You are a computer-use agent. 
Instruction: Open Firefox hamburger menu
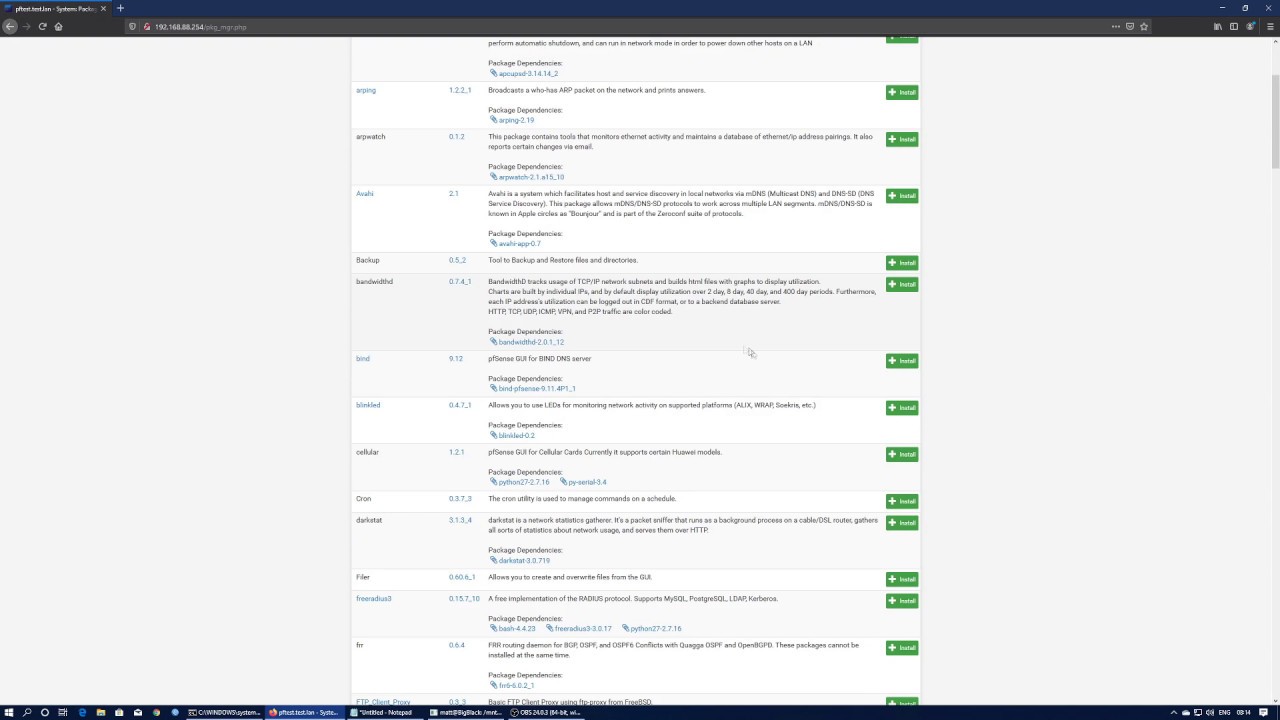click(1268, 27)
